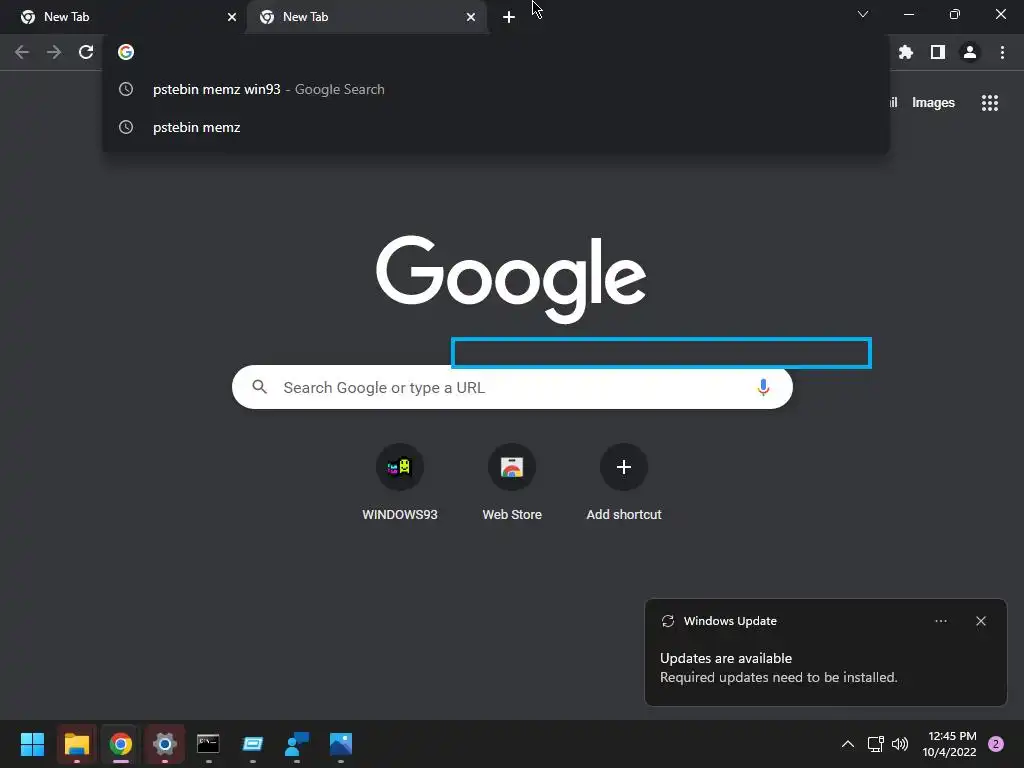Open Windows Update notification options menu
The image size is (1024, 768).
pyautogui.click(x=940, y=621)
